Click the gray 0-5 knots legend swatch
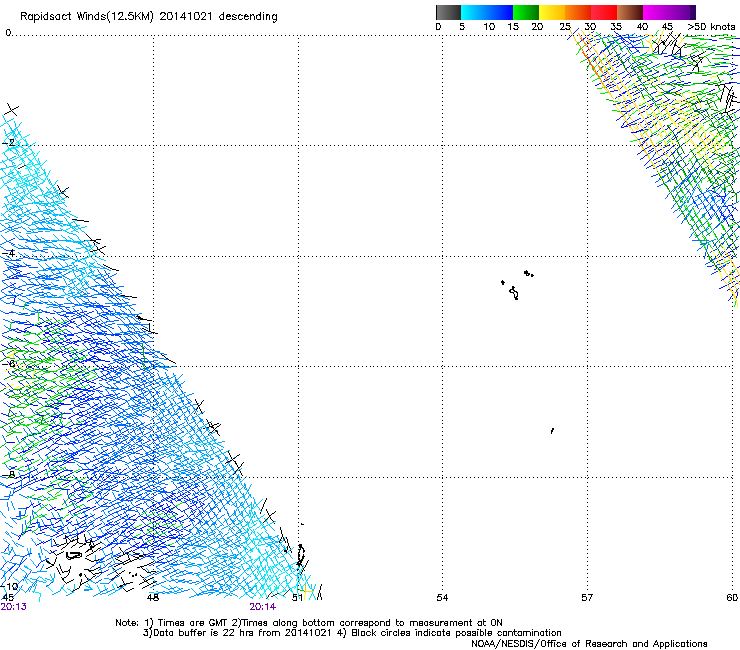The image size is (740, 650). [448, 12]
